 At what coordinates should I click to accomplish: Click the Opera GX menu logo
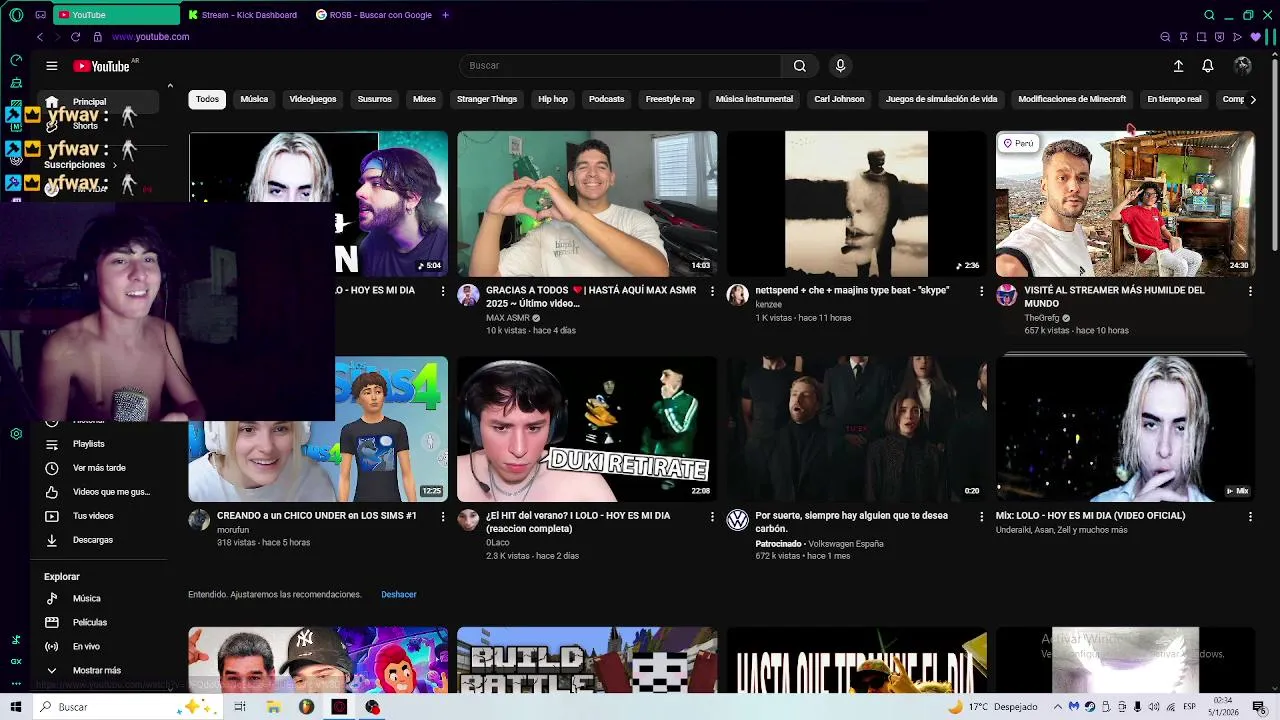click(14, 15)
